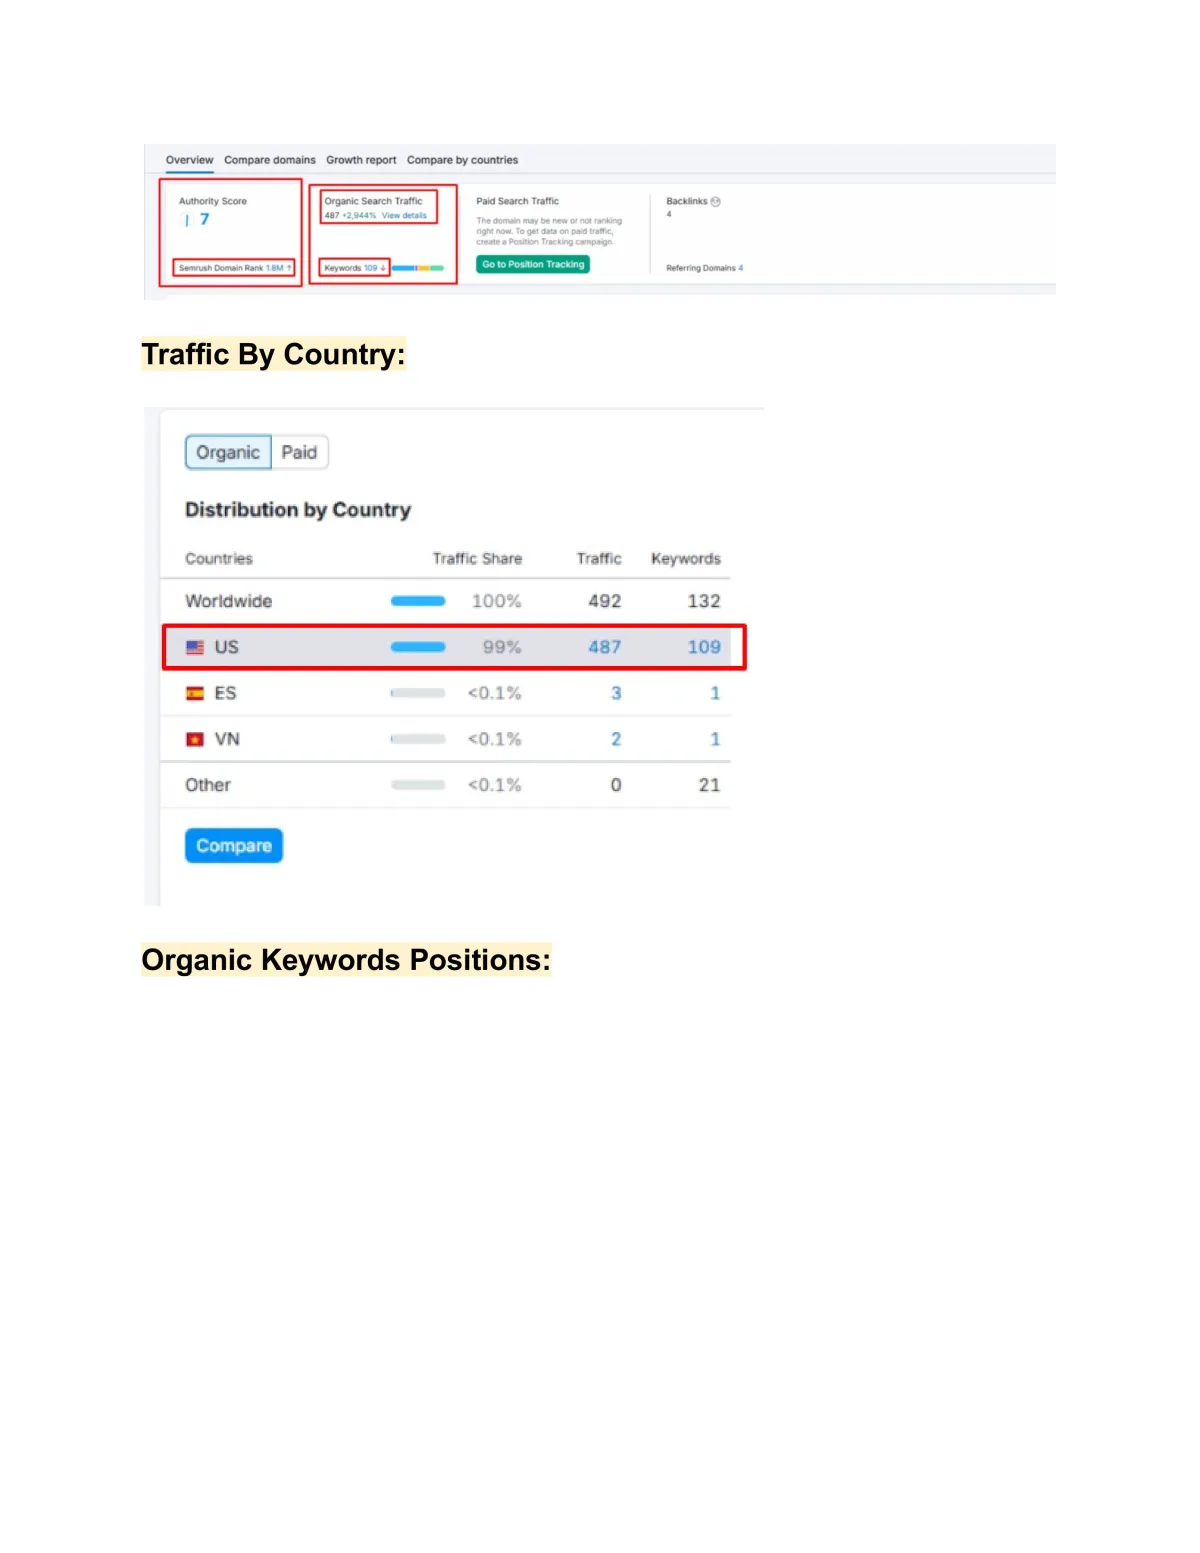Click the Keywords column header
Viewport: 1200px width, 1553px height.
[x=686, y=558]
